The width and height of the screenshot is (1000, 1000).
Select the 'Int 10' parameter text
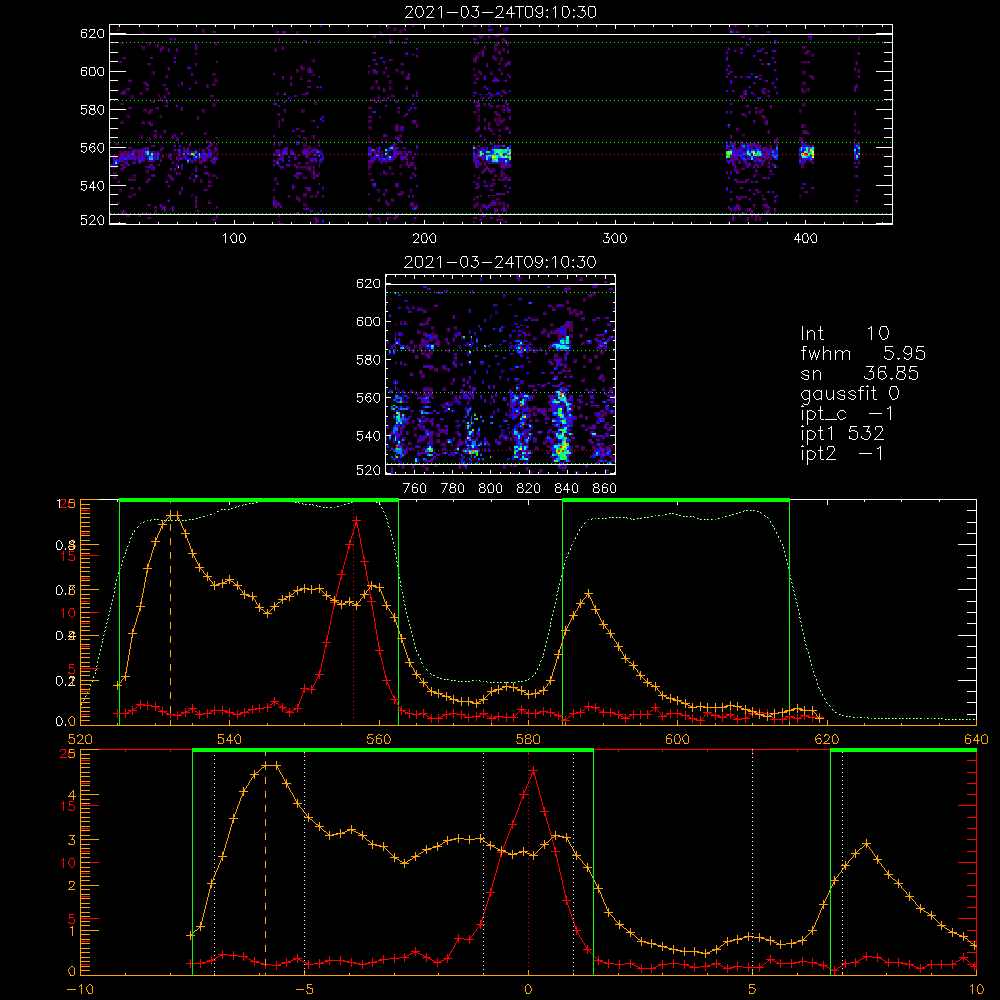click(x=844, y=333)
